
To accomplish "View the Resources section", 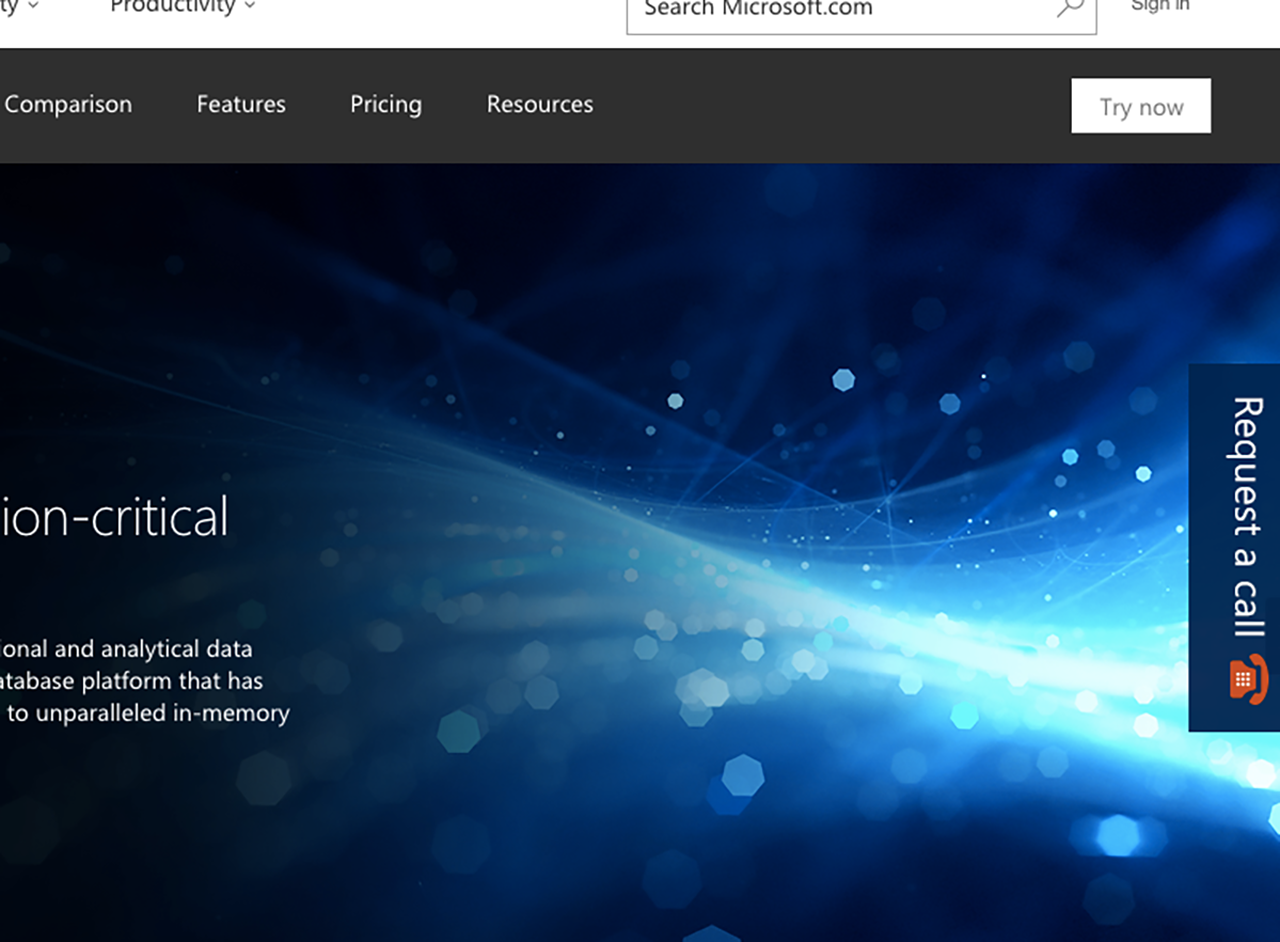I will (539, 104).
